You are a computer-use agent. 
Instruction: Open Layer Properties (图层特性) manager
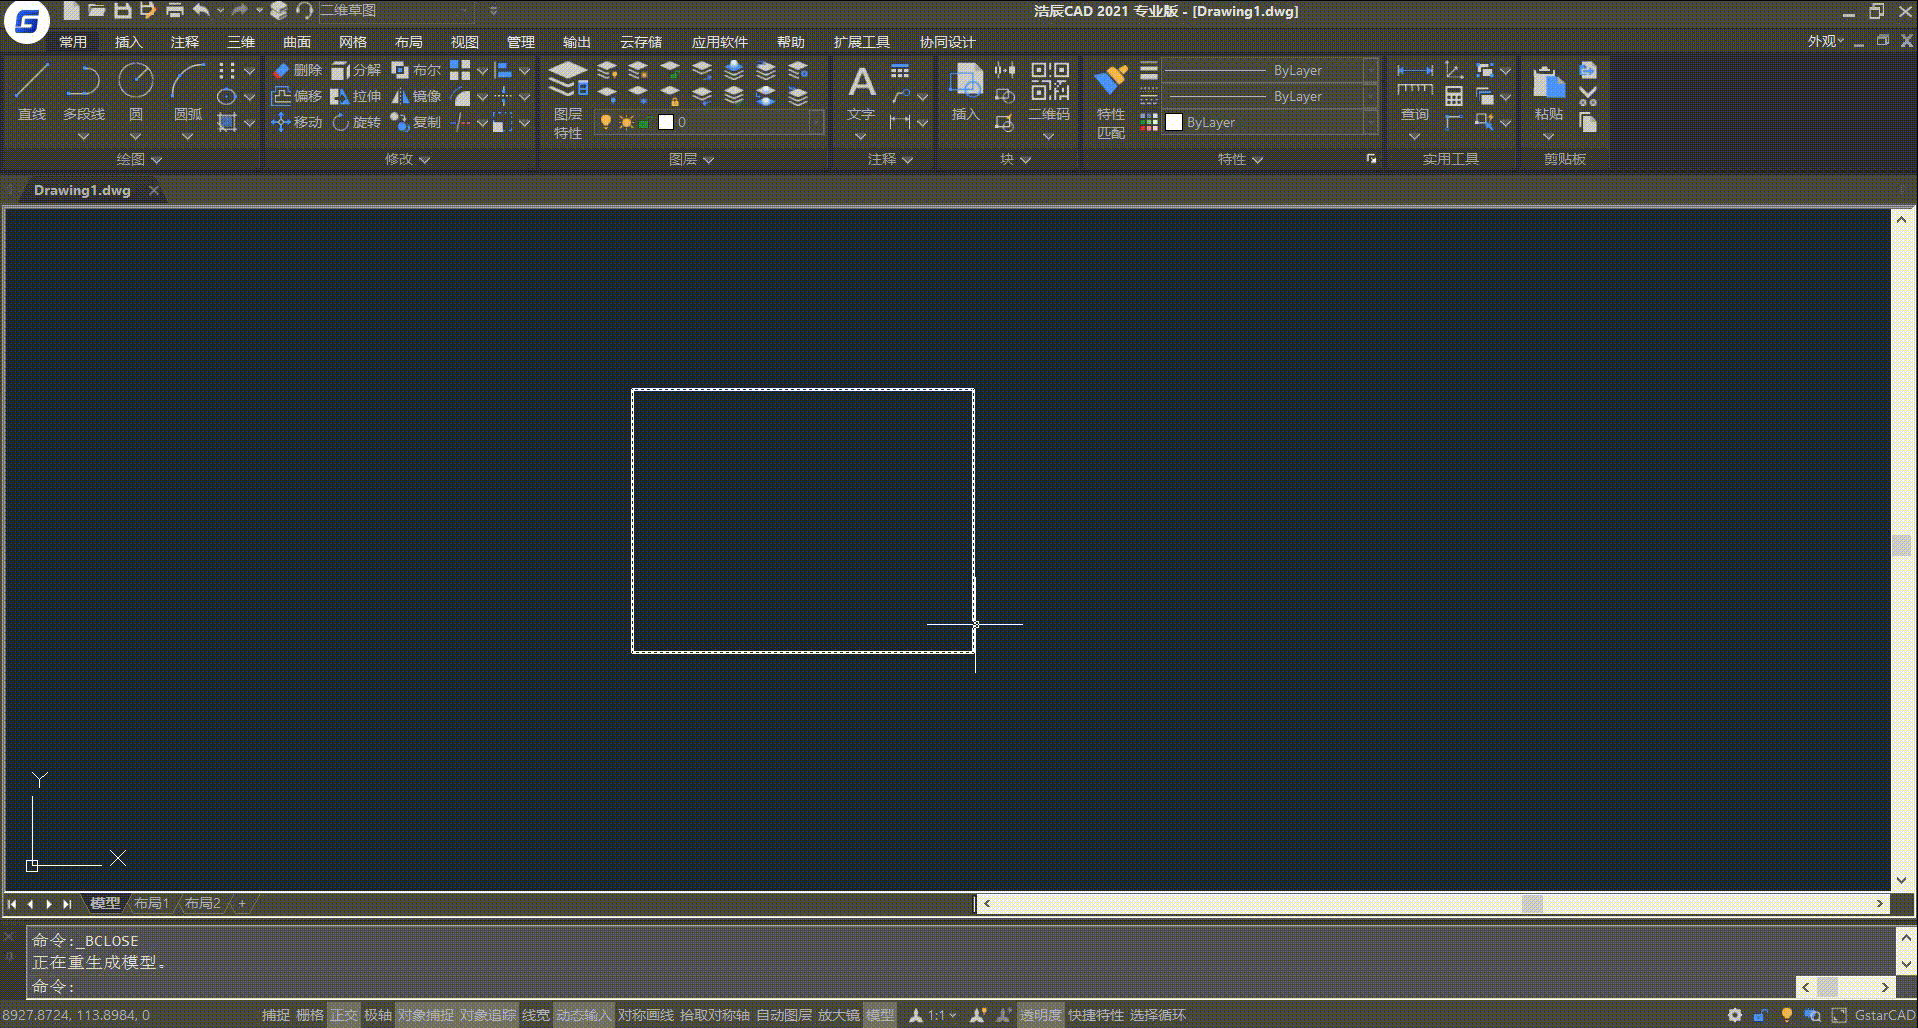pos(568,100)
